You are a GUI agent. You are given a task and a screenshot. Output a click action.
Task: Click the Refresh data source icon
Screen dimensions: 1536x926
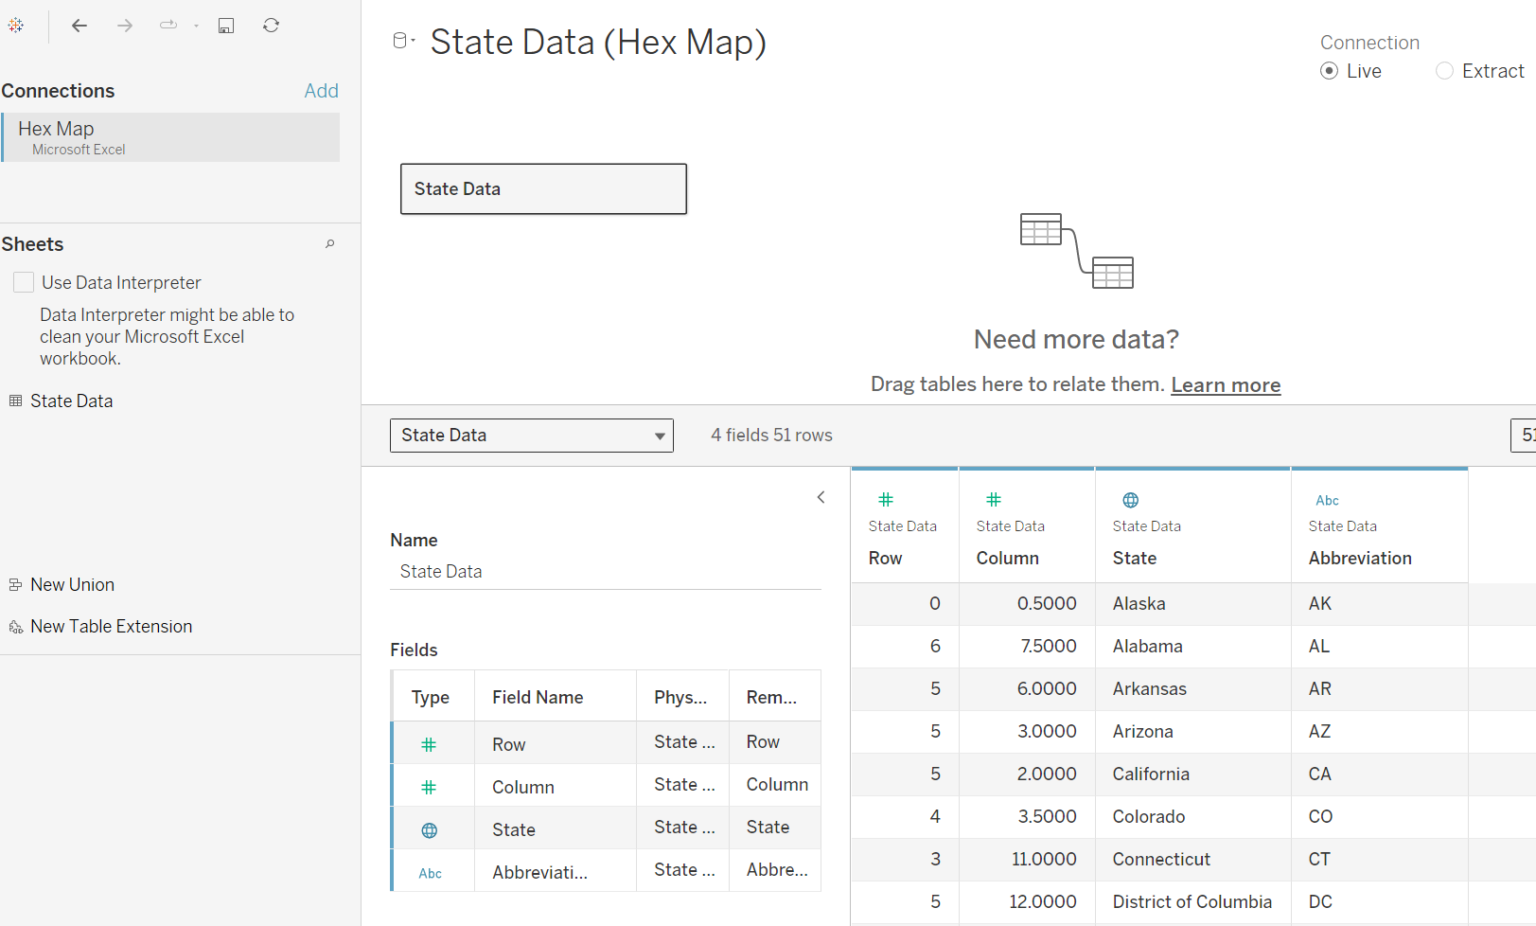pos(270,25)
